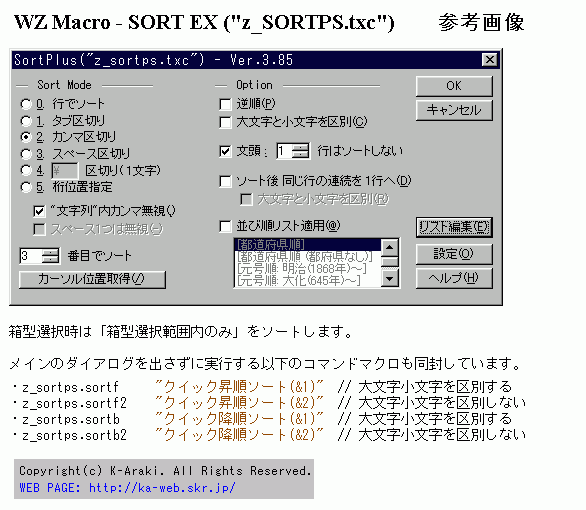Increase the 番目でソート column spinner
The height and width of the screenshot is (510, 586).
pyautogui.click(x=50, y=252)
